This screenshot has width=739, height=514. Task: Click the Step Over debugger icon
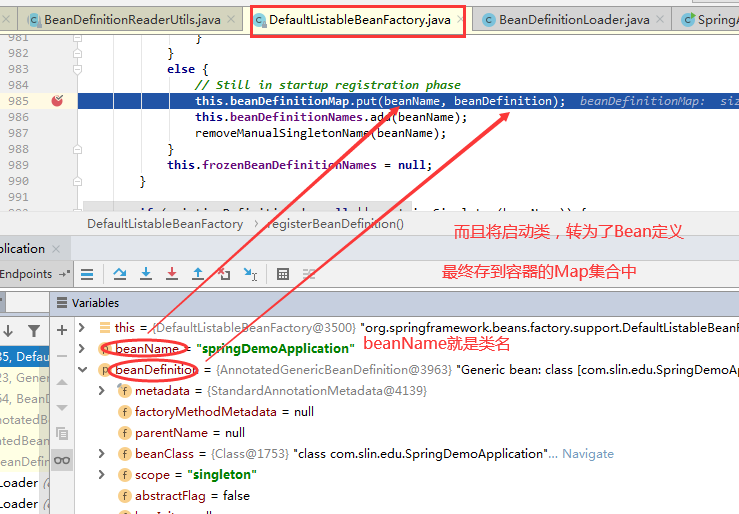coord(120,274)
